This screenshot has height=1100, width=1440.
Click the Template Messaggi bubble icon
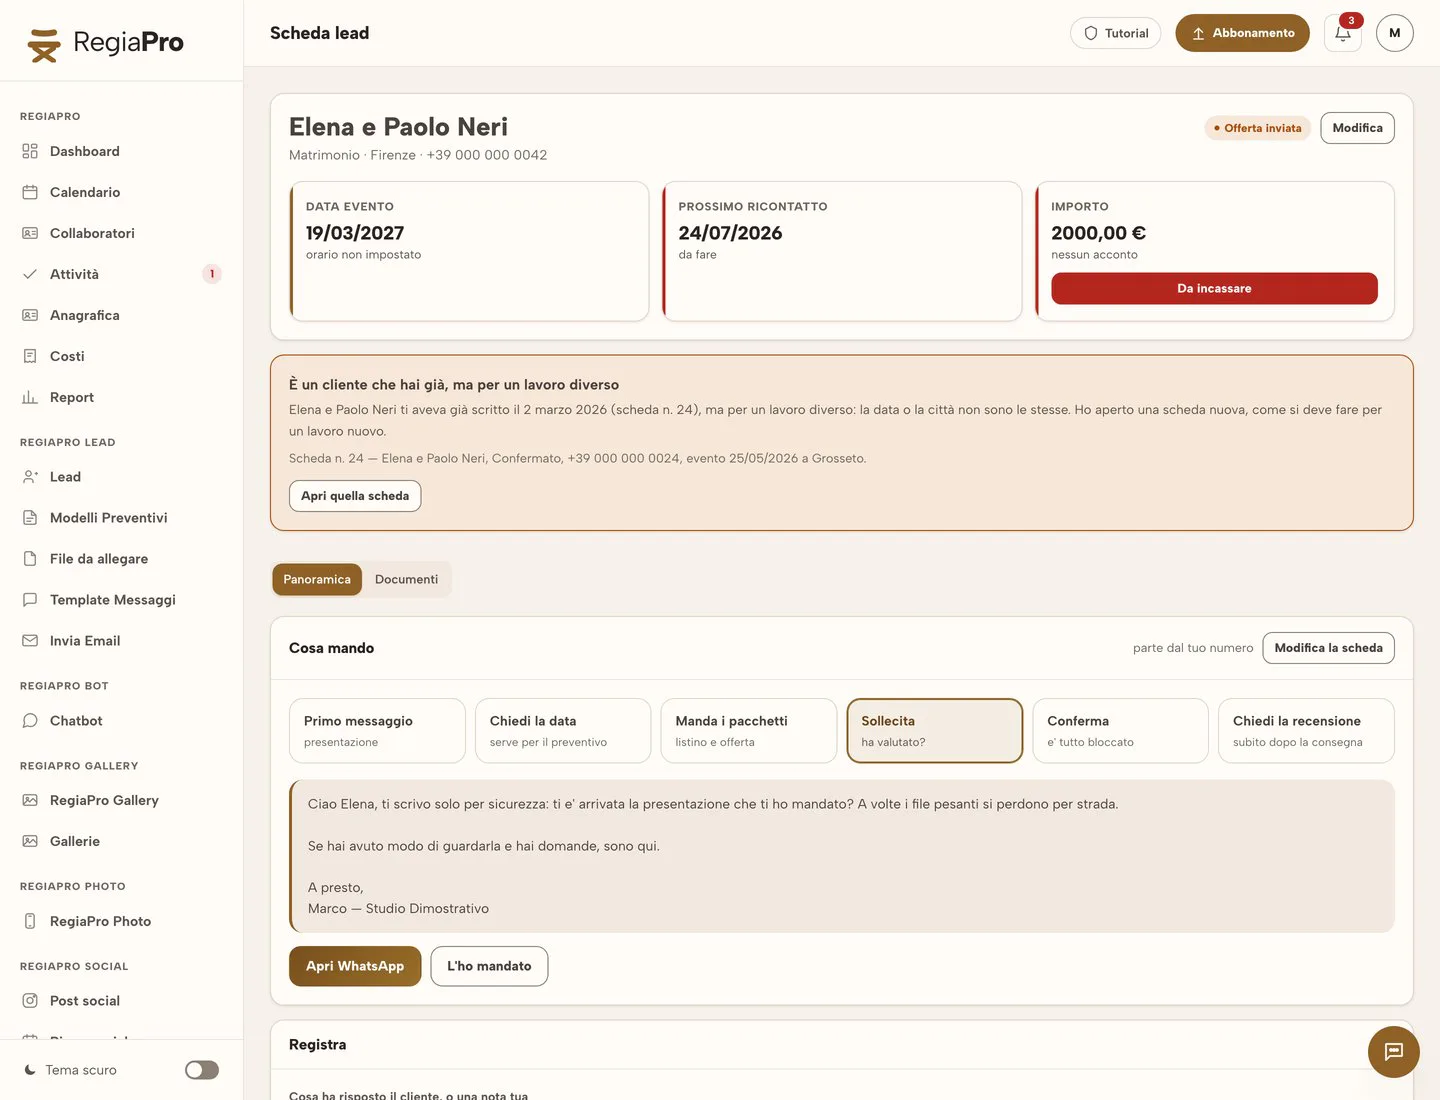30,600
